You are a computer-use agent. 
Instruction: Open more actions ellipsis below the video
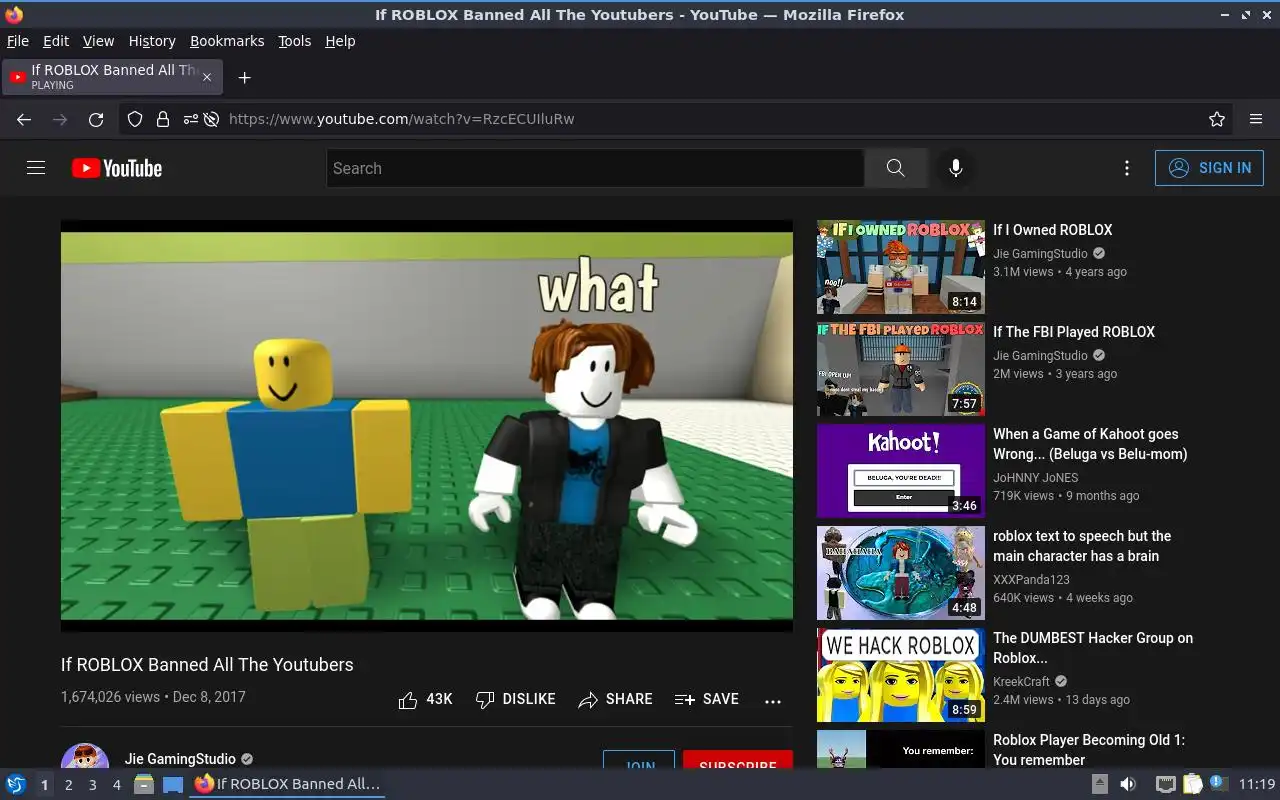tap(773, 701)
